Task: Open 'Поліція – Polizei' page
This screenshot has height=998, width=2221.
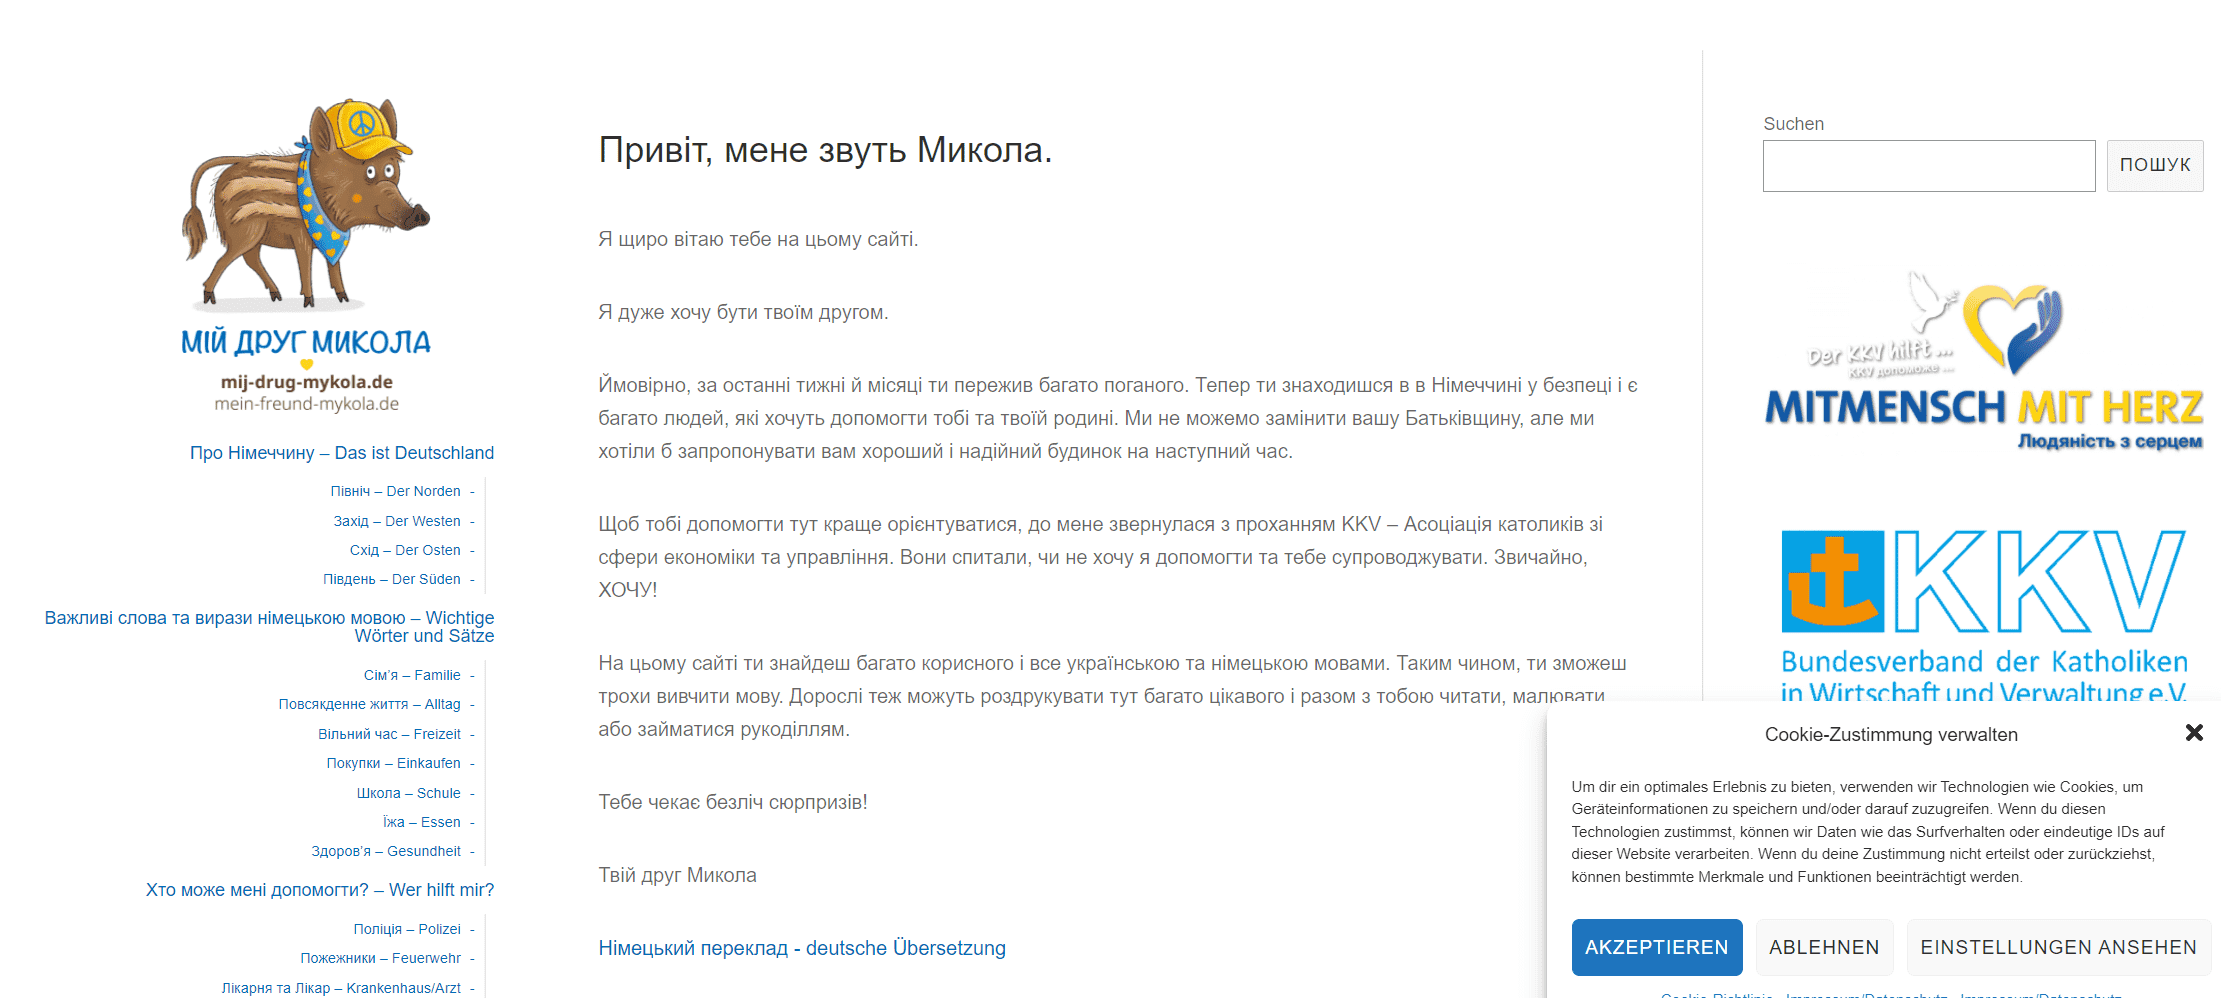Action: (407, 928)
